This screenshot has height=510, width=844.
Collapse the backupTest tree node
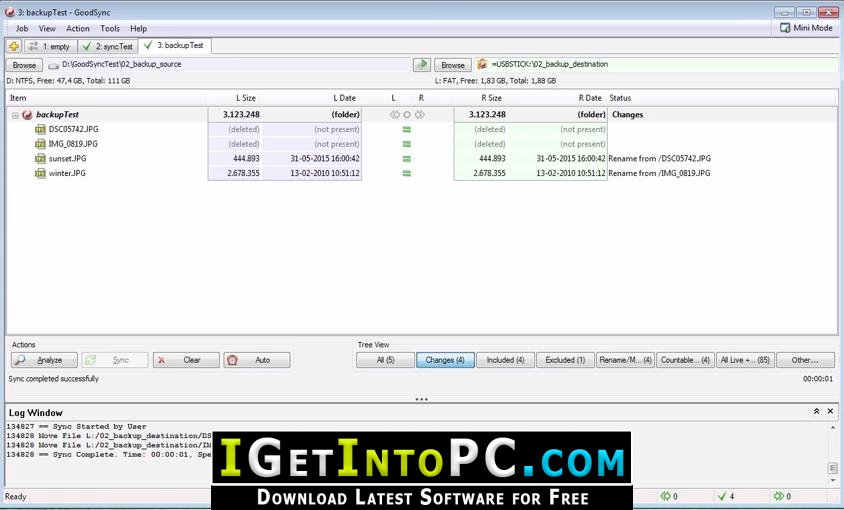[x=15, y=115]
